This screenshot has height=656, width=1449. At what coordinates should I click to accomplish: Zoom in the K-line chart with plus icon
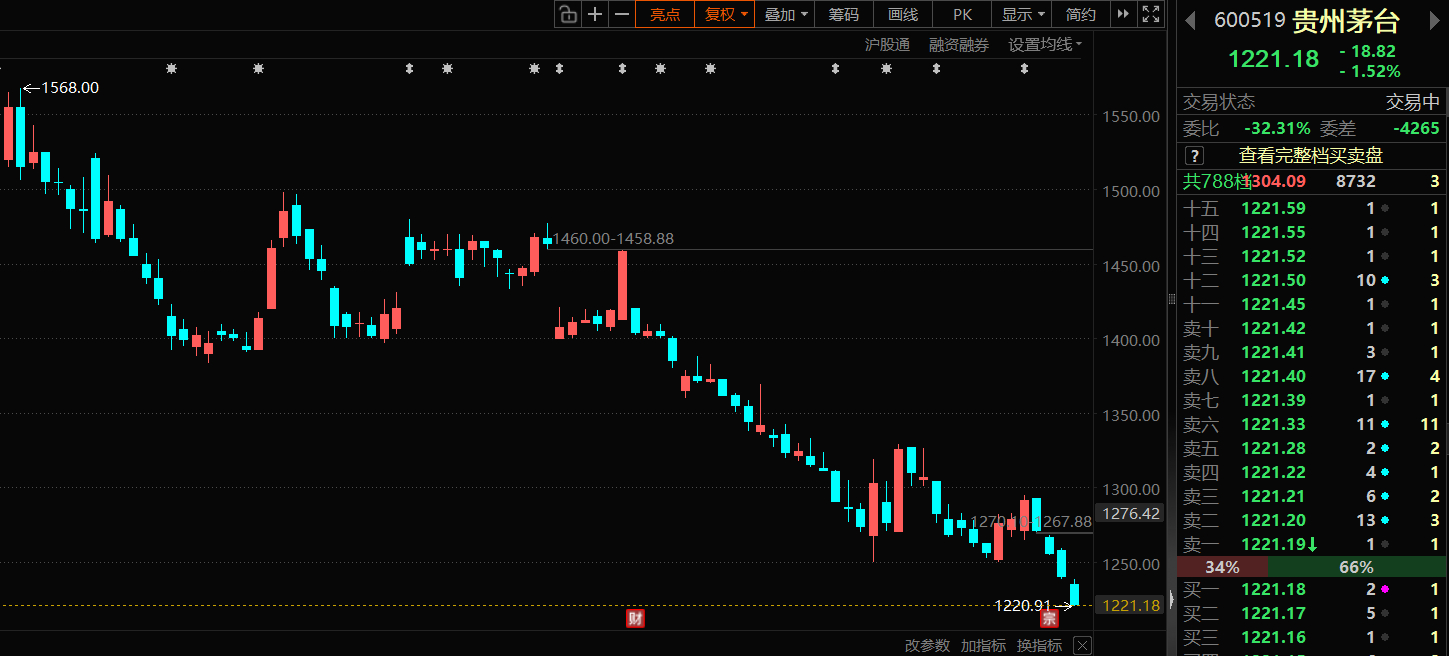[595, 14]
